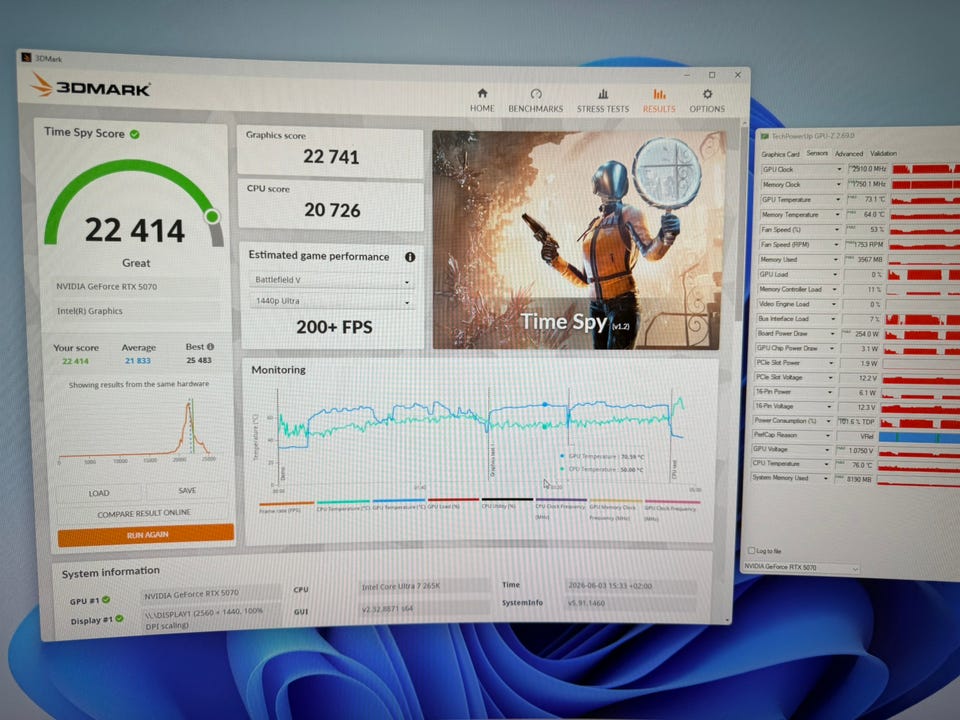The image size is (960, 720).
Task: Toggle the CPU Temperature monitoring legend
Action: [343, 506]
